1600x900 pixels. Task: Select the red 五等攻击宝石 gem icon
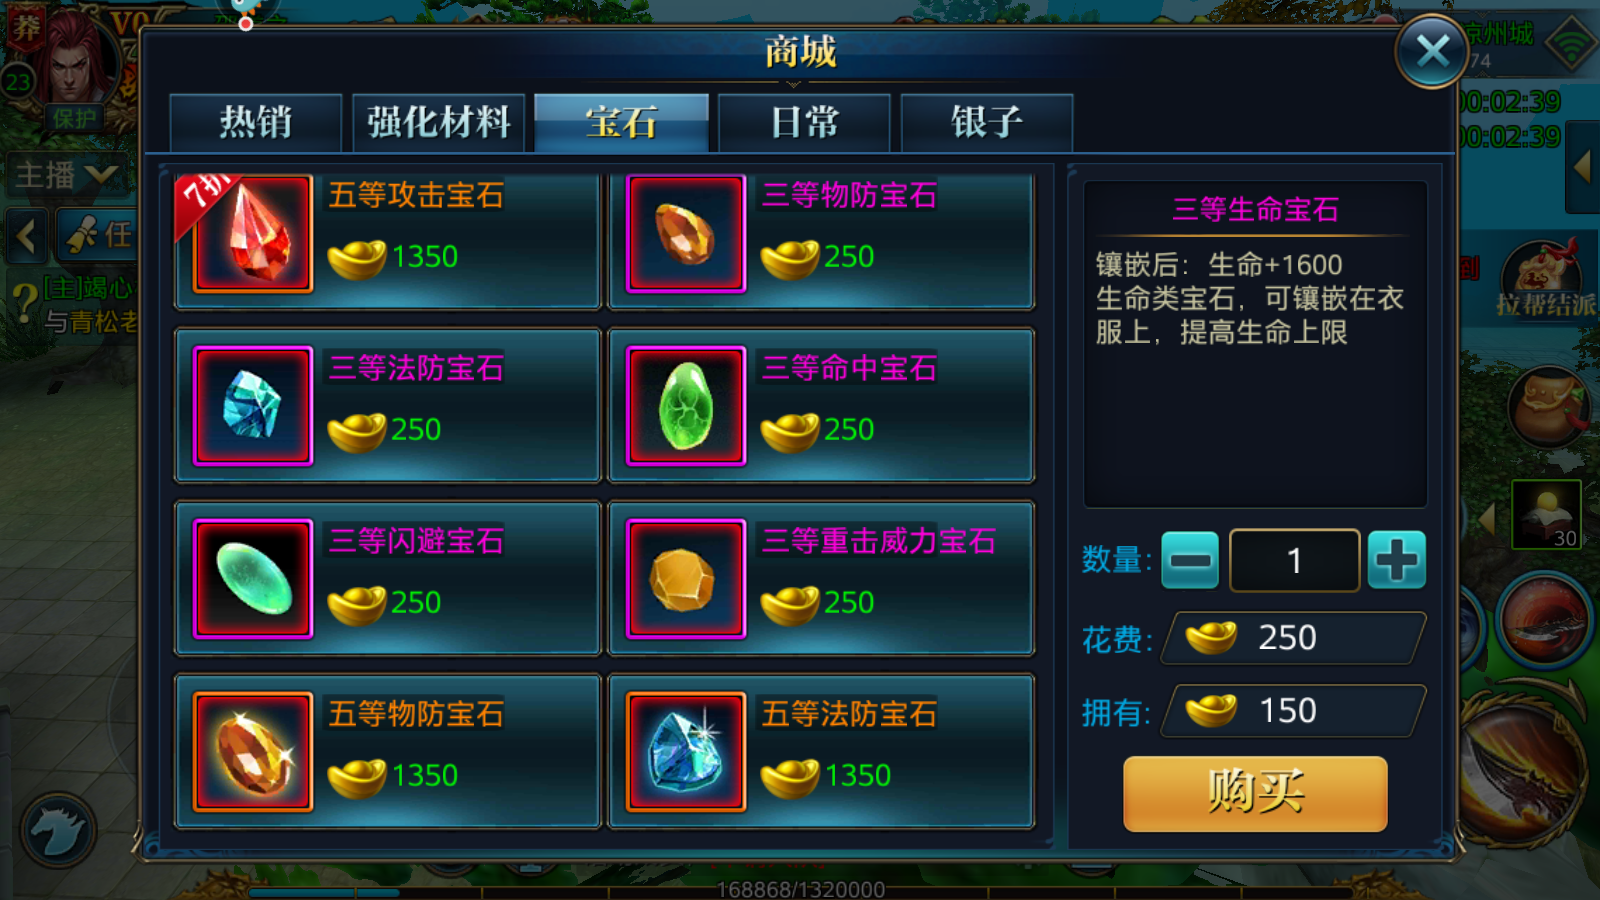[253, 233]
